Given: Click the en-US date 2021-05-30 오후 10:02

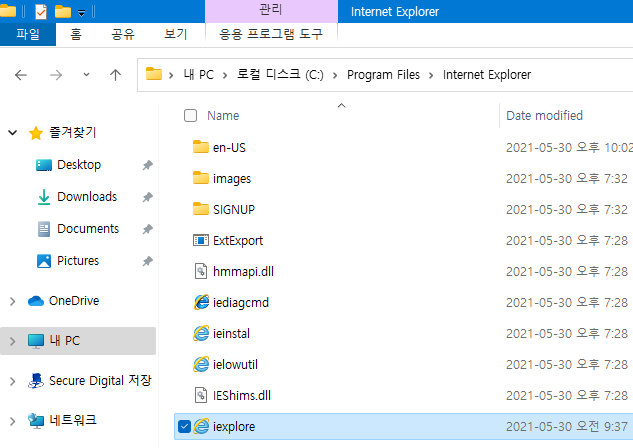Looking at the screenshot, I should [569, 148].
